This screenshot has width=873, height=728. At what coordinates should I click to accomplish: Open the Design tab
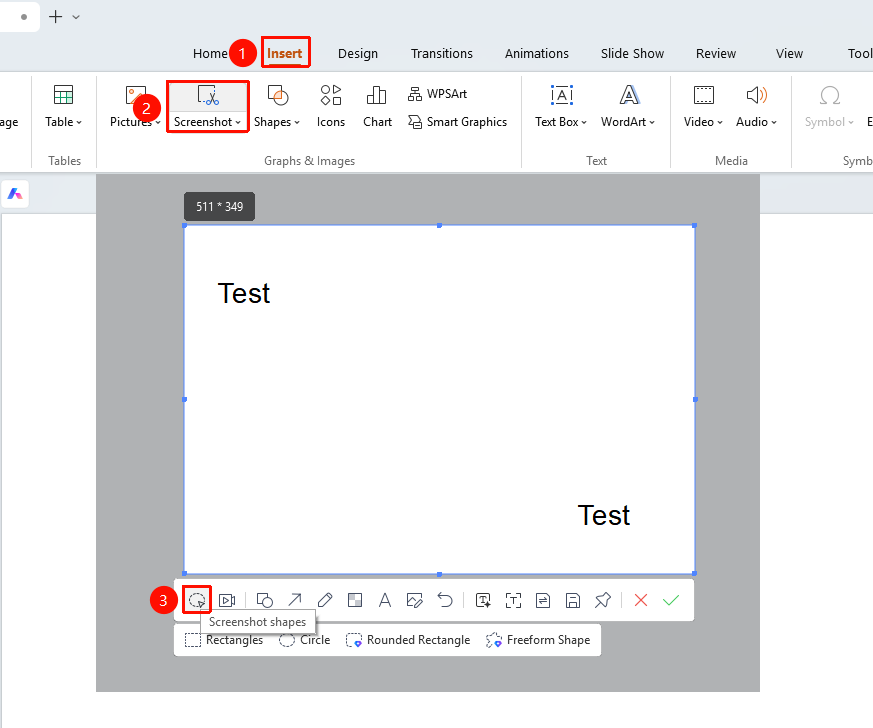(x=358, y=53)
